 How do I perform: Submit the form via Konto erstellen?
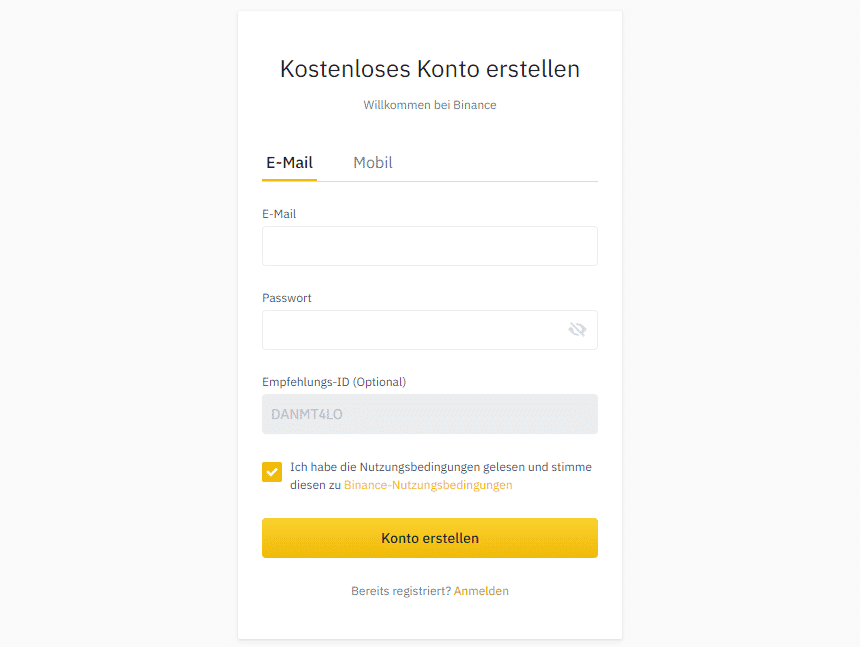429,537
